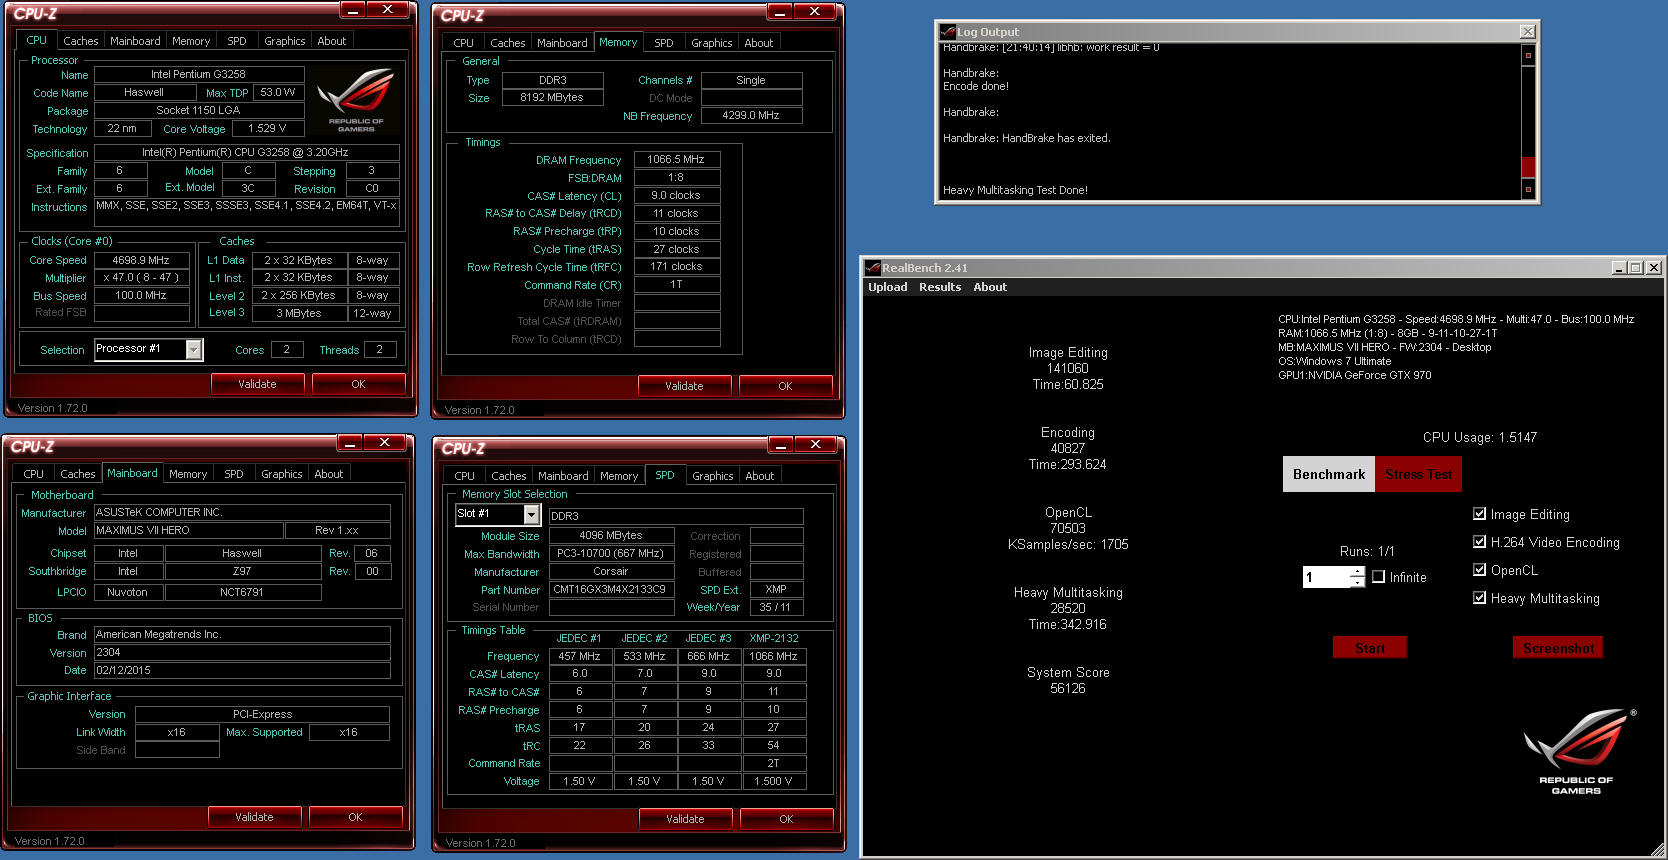The width and height of the screenshot is (1668, 860).
Task: Minimize the CPU-Z SPD window
Action: point(781,444)
